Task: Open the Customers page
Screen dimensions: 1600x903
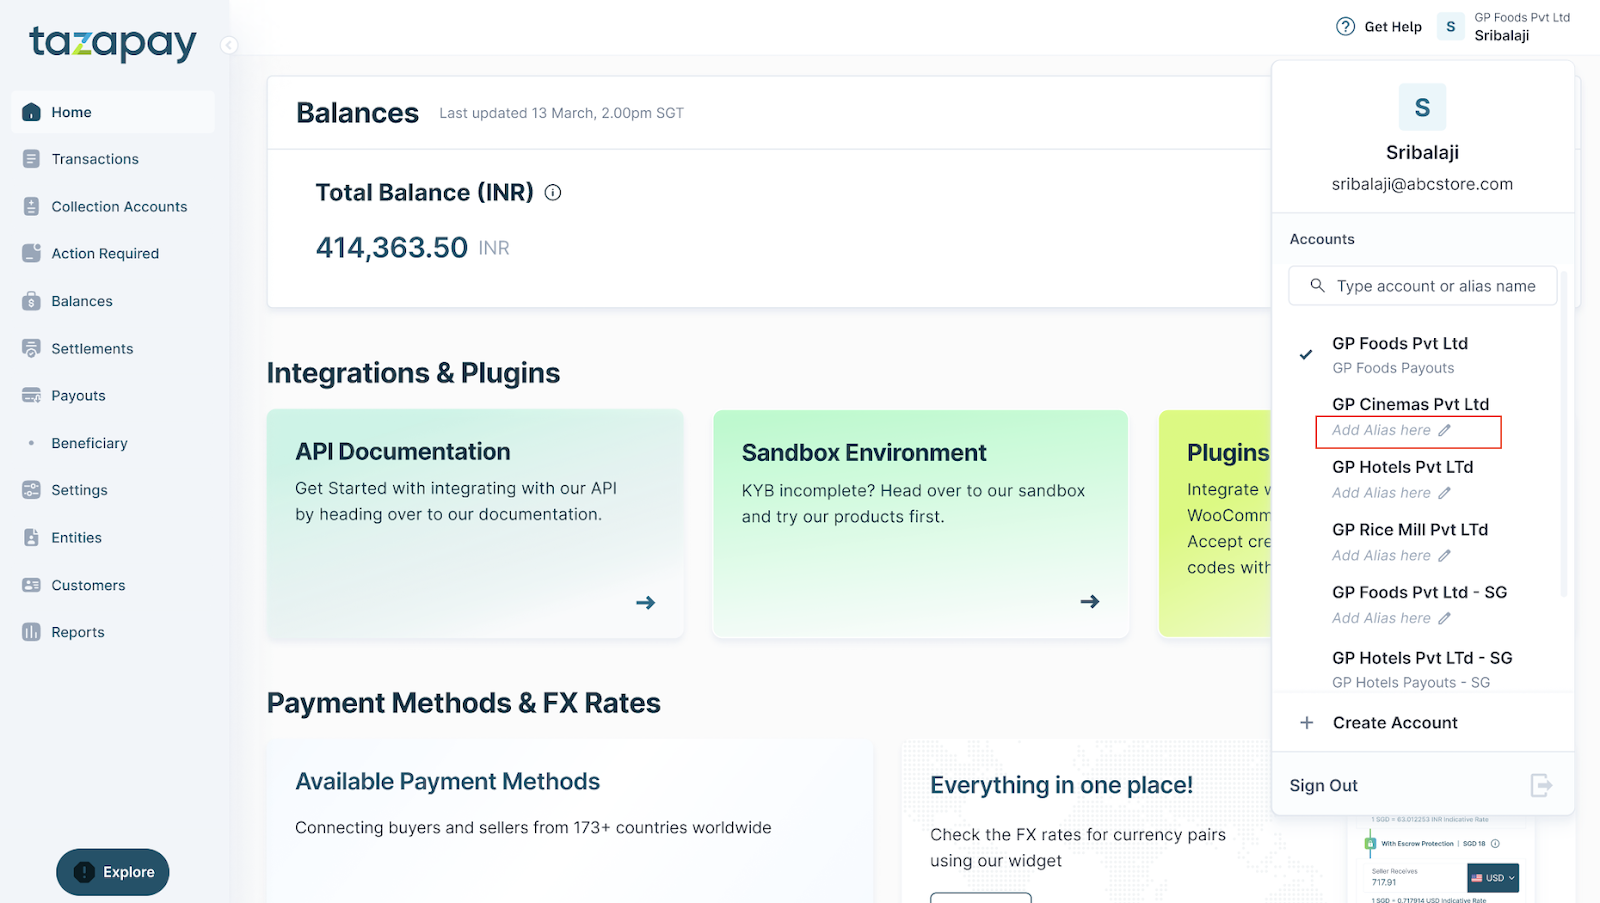Action: point(88,585)
